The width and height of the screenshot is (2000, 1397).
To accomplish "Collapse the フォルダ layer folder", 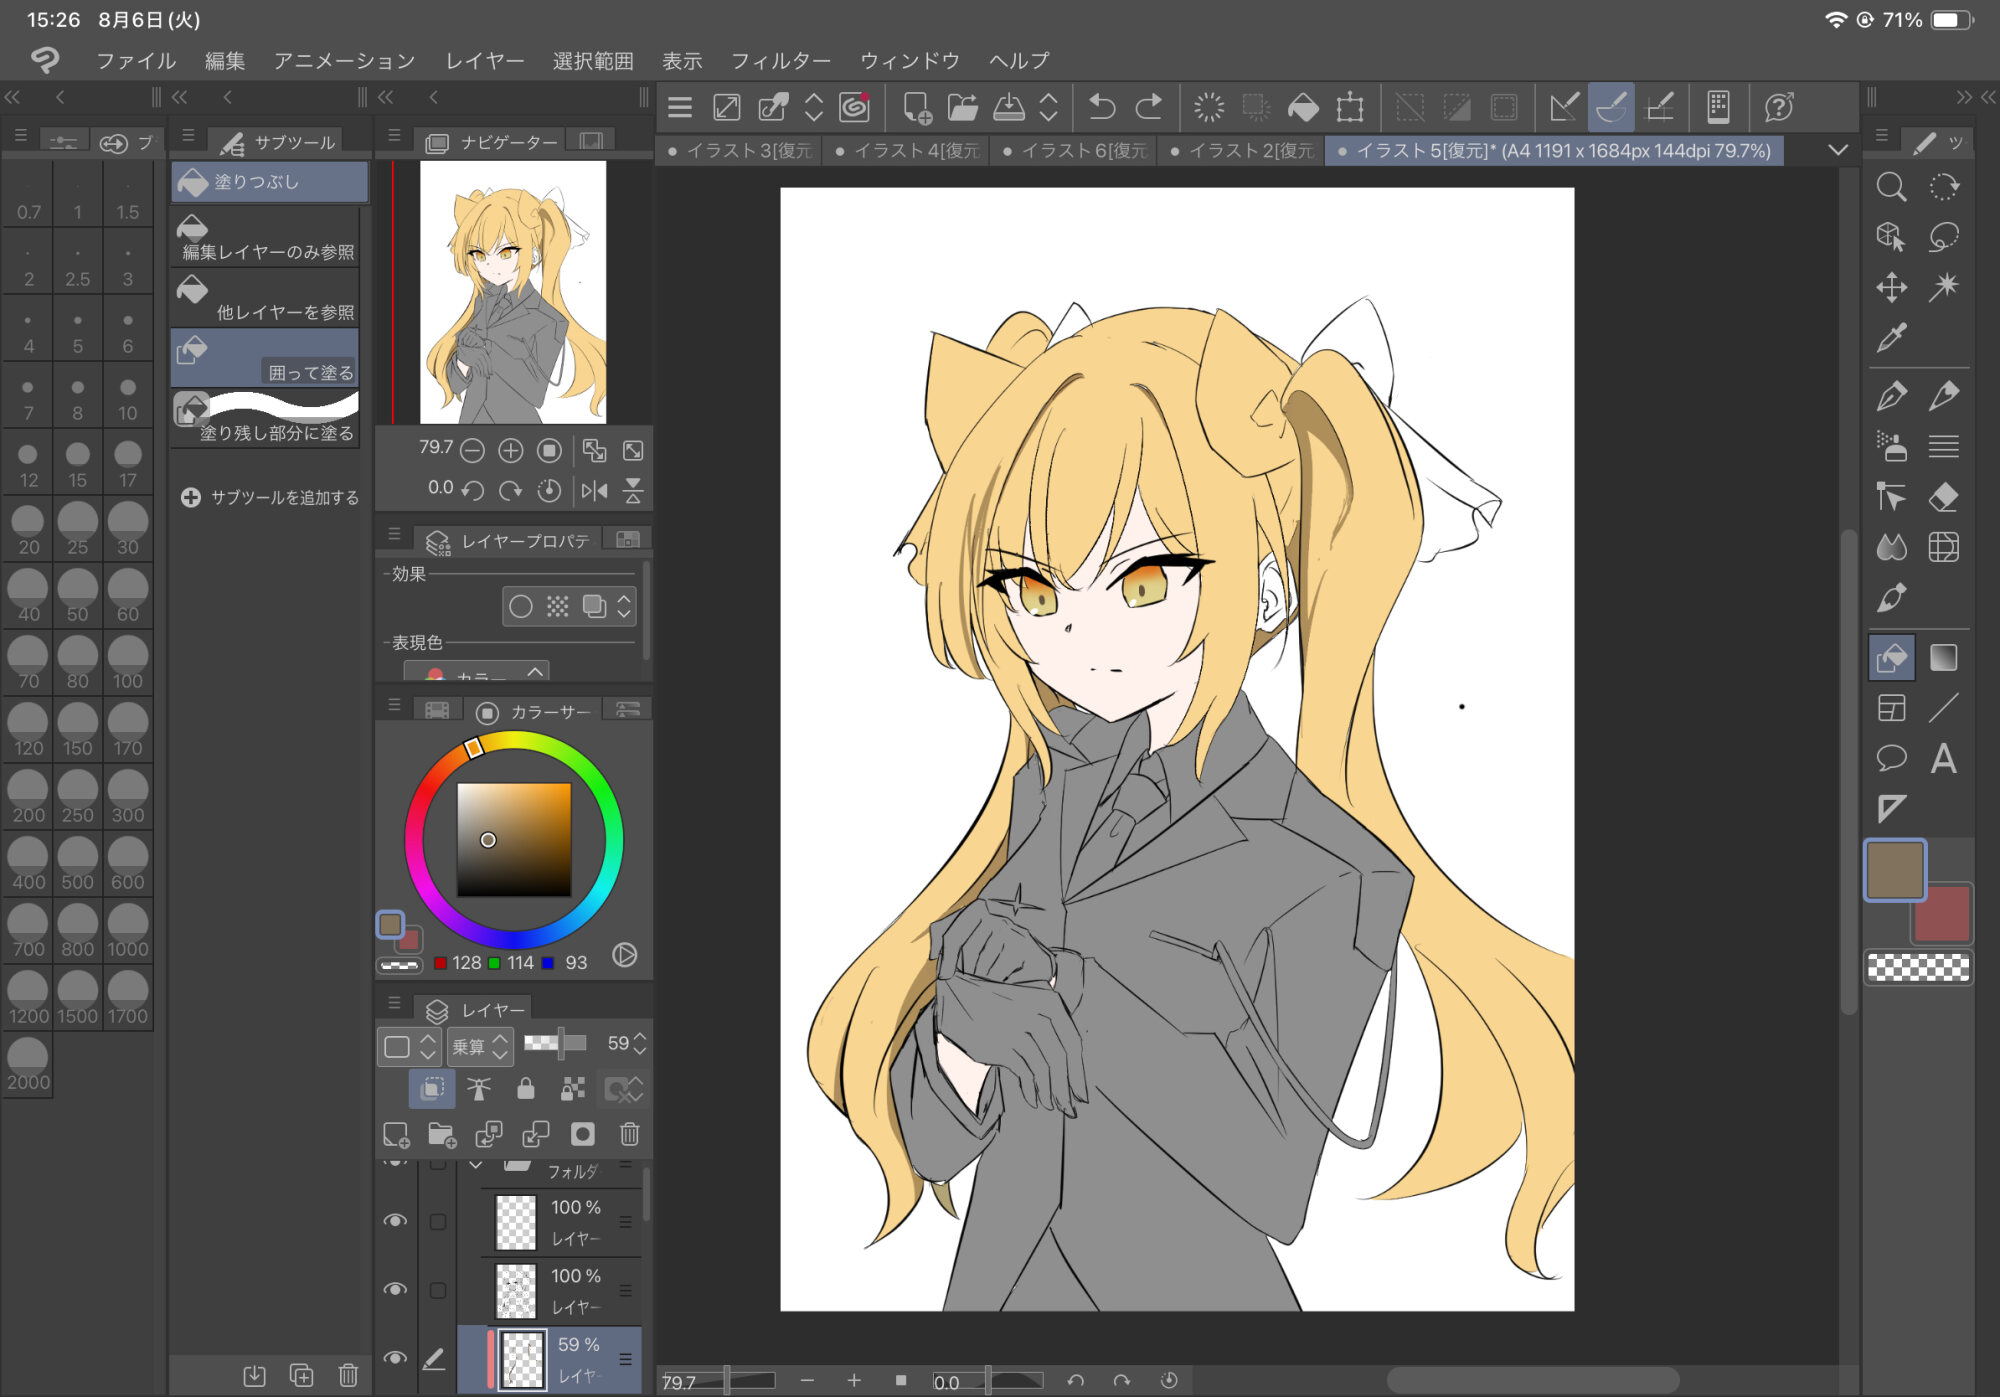I will pyautogui.click(x=476, y=1166).
